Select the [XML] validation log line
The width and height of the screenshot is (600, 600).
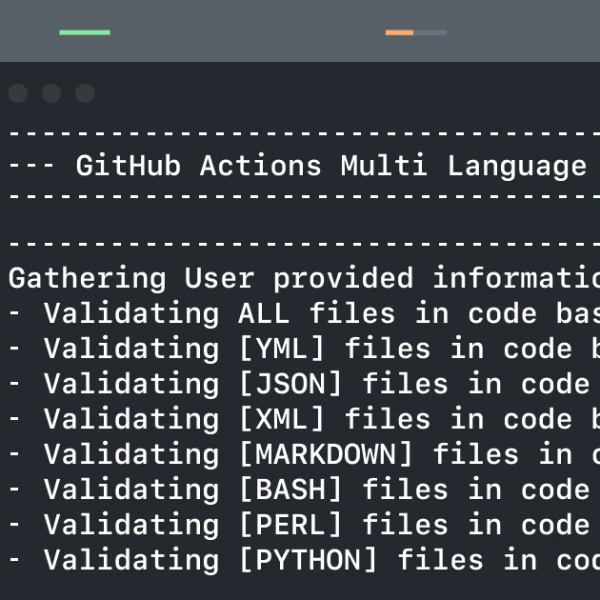point(300,419)
